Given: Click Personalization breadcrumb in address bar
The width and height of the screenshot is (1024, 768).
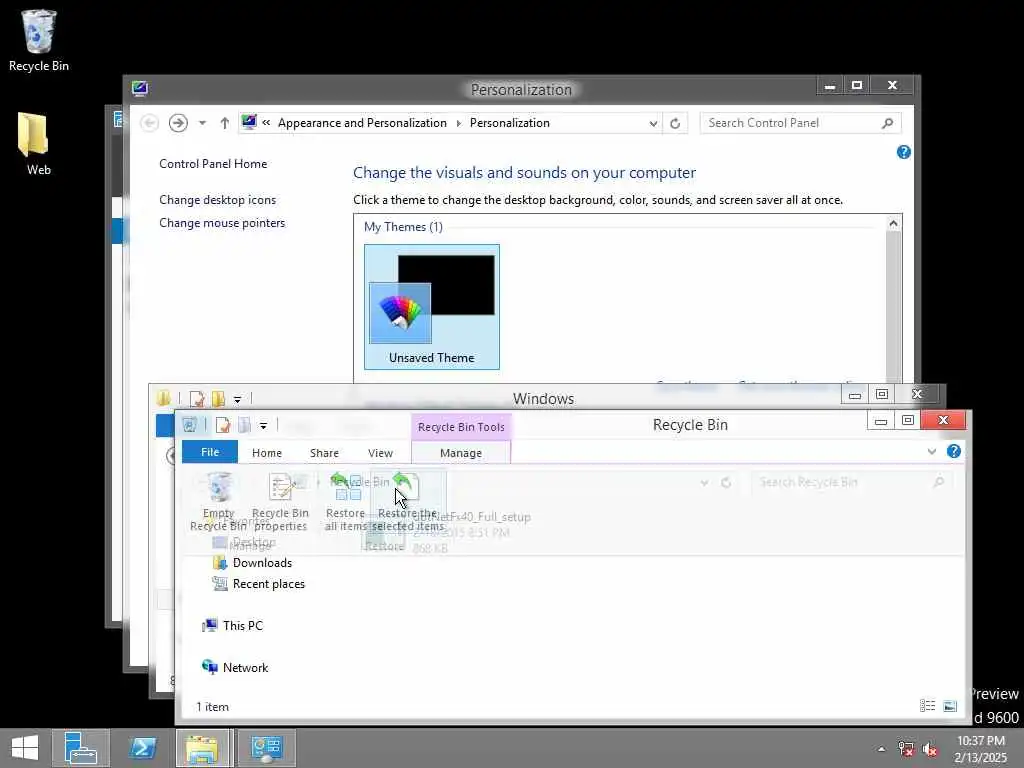Looking at the screenshot, I should pyautogui.click(x=510, y=123).
